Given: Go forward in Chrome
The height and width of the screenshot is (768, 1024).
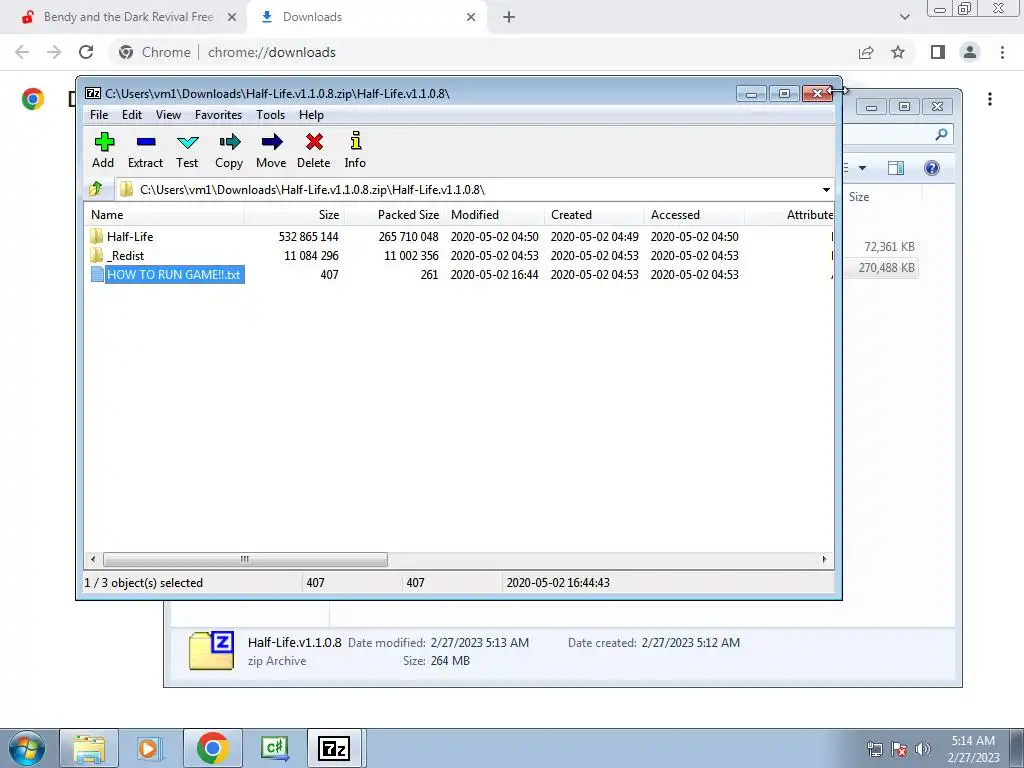Looking at the screenshot, I should [54, 52].
